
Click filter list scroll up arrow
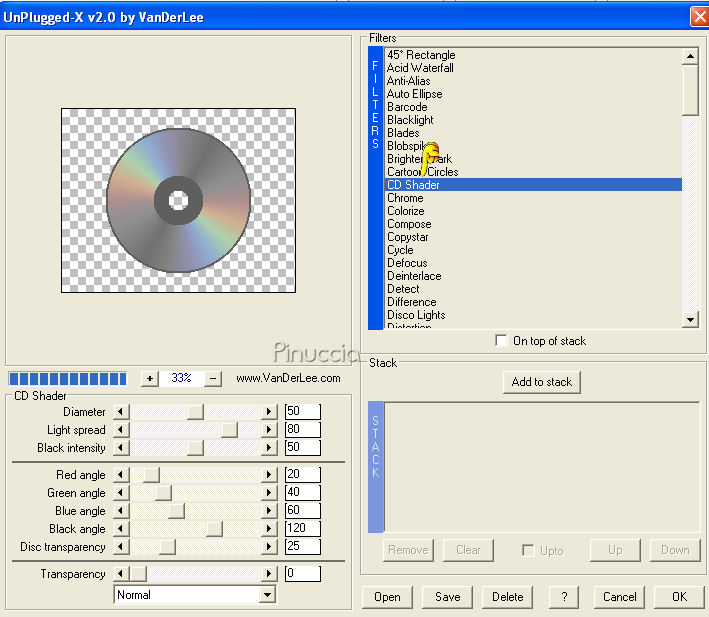coord(690,57)
